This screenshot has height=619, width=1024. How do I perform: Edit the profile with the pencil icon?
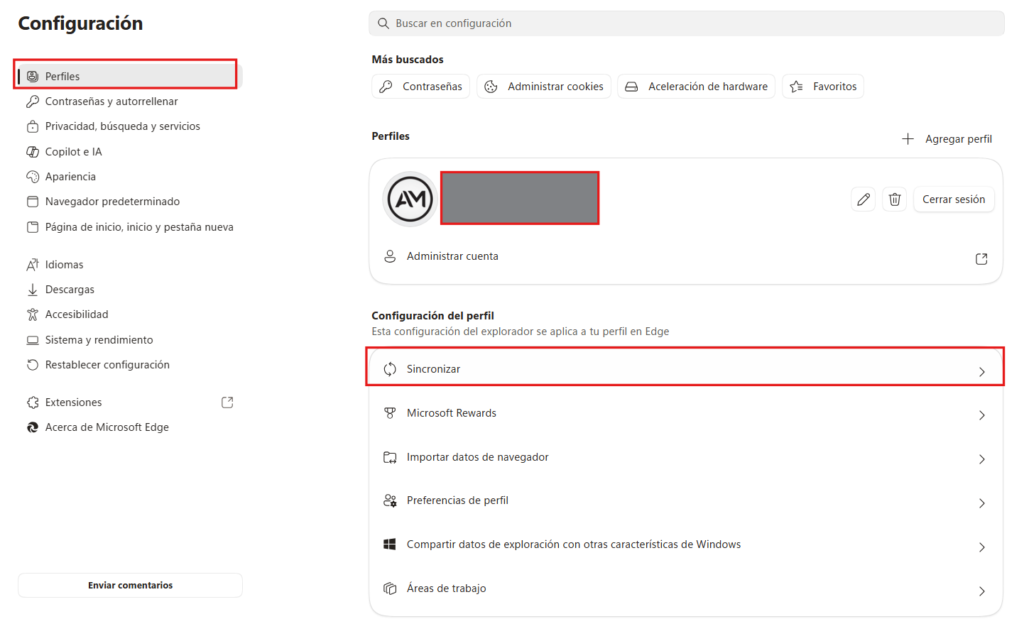pyautogui.click(x=863, y=199)
